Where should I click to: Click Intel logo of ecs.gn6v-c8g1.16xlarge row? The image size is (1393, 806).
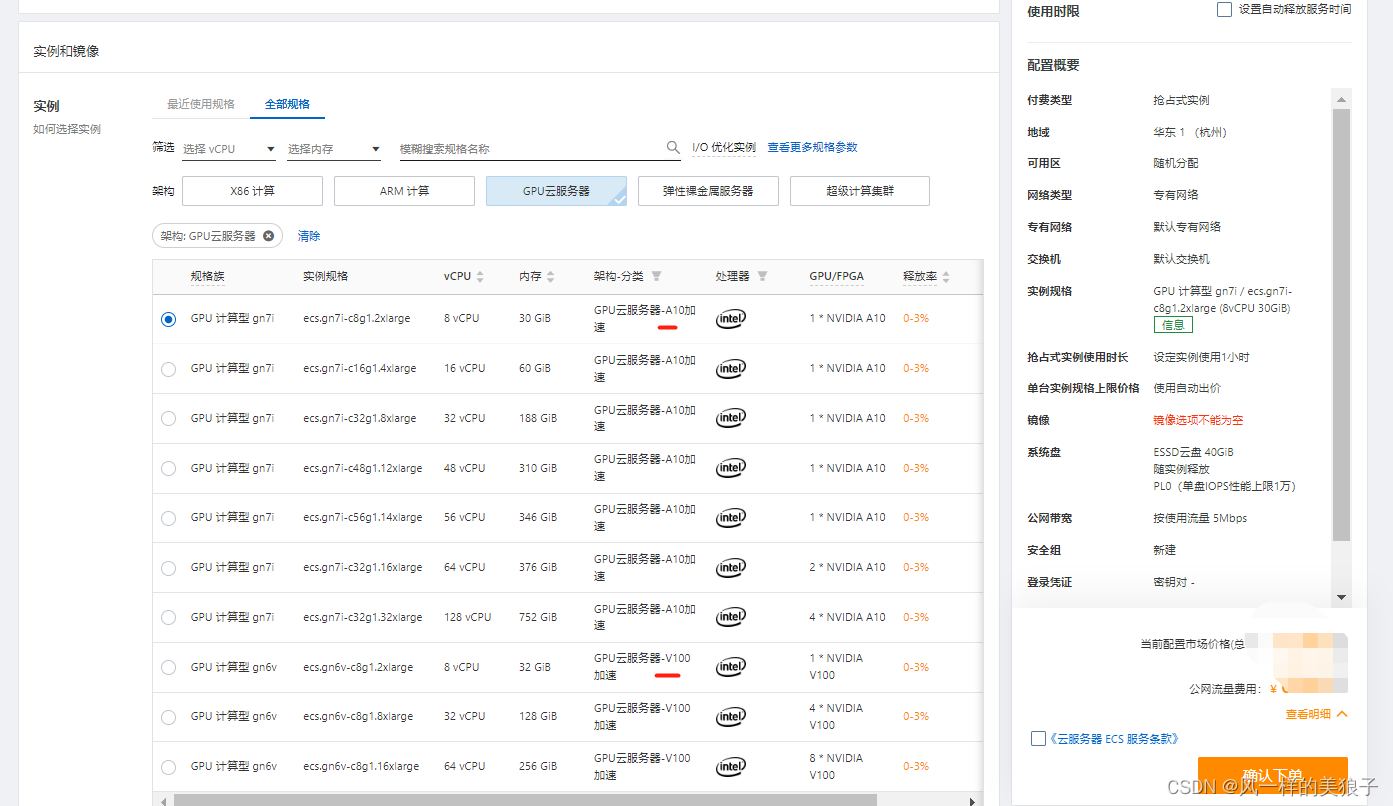(731, 767)
